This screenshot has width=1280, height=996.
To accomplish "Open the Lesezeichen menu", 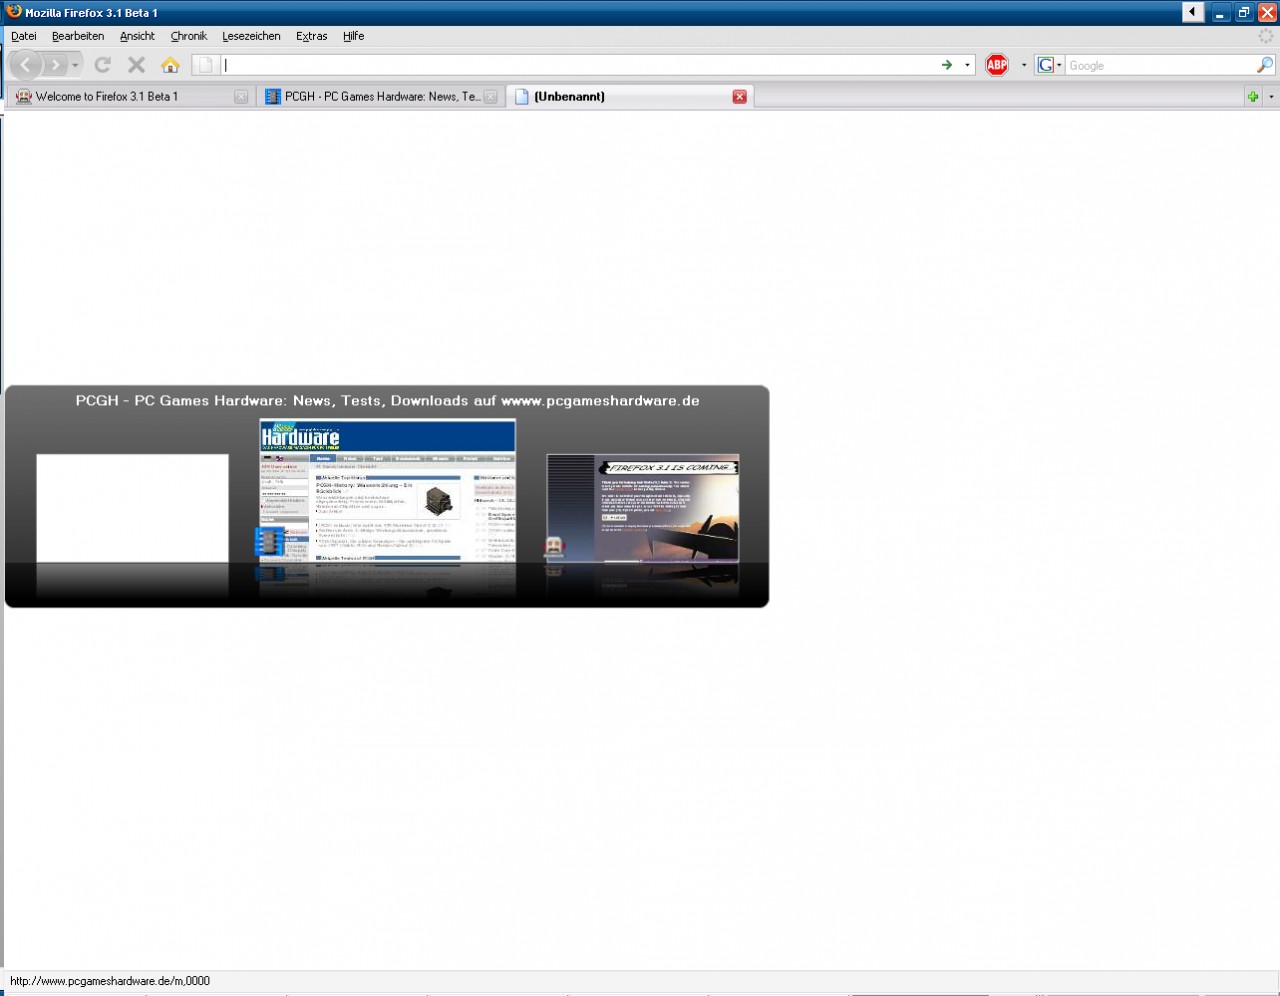I will 251,36.
